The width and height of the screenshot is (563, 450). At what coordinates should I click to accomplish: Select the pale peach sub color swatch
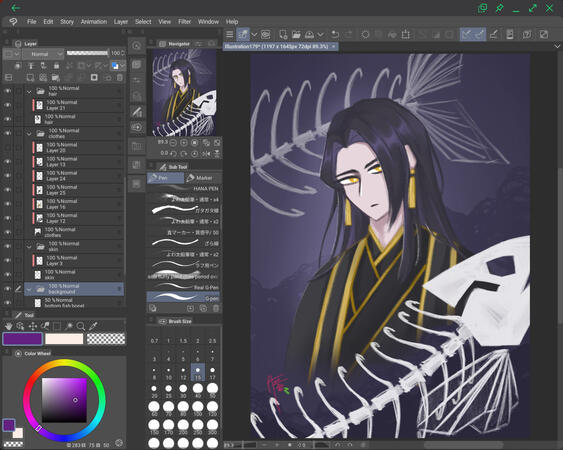point(64,339)
